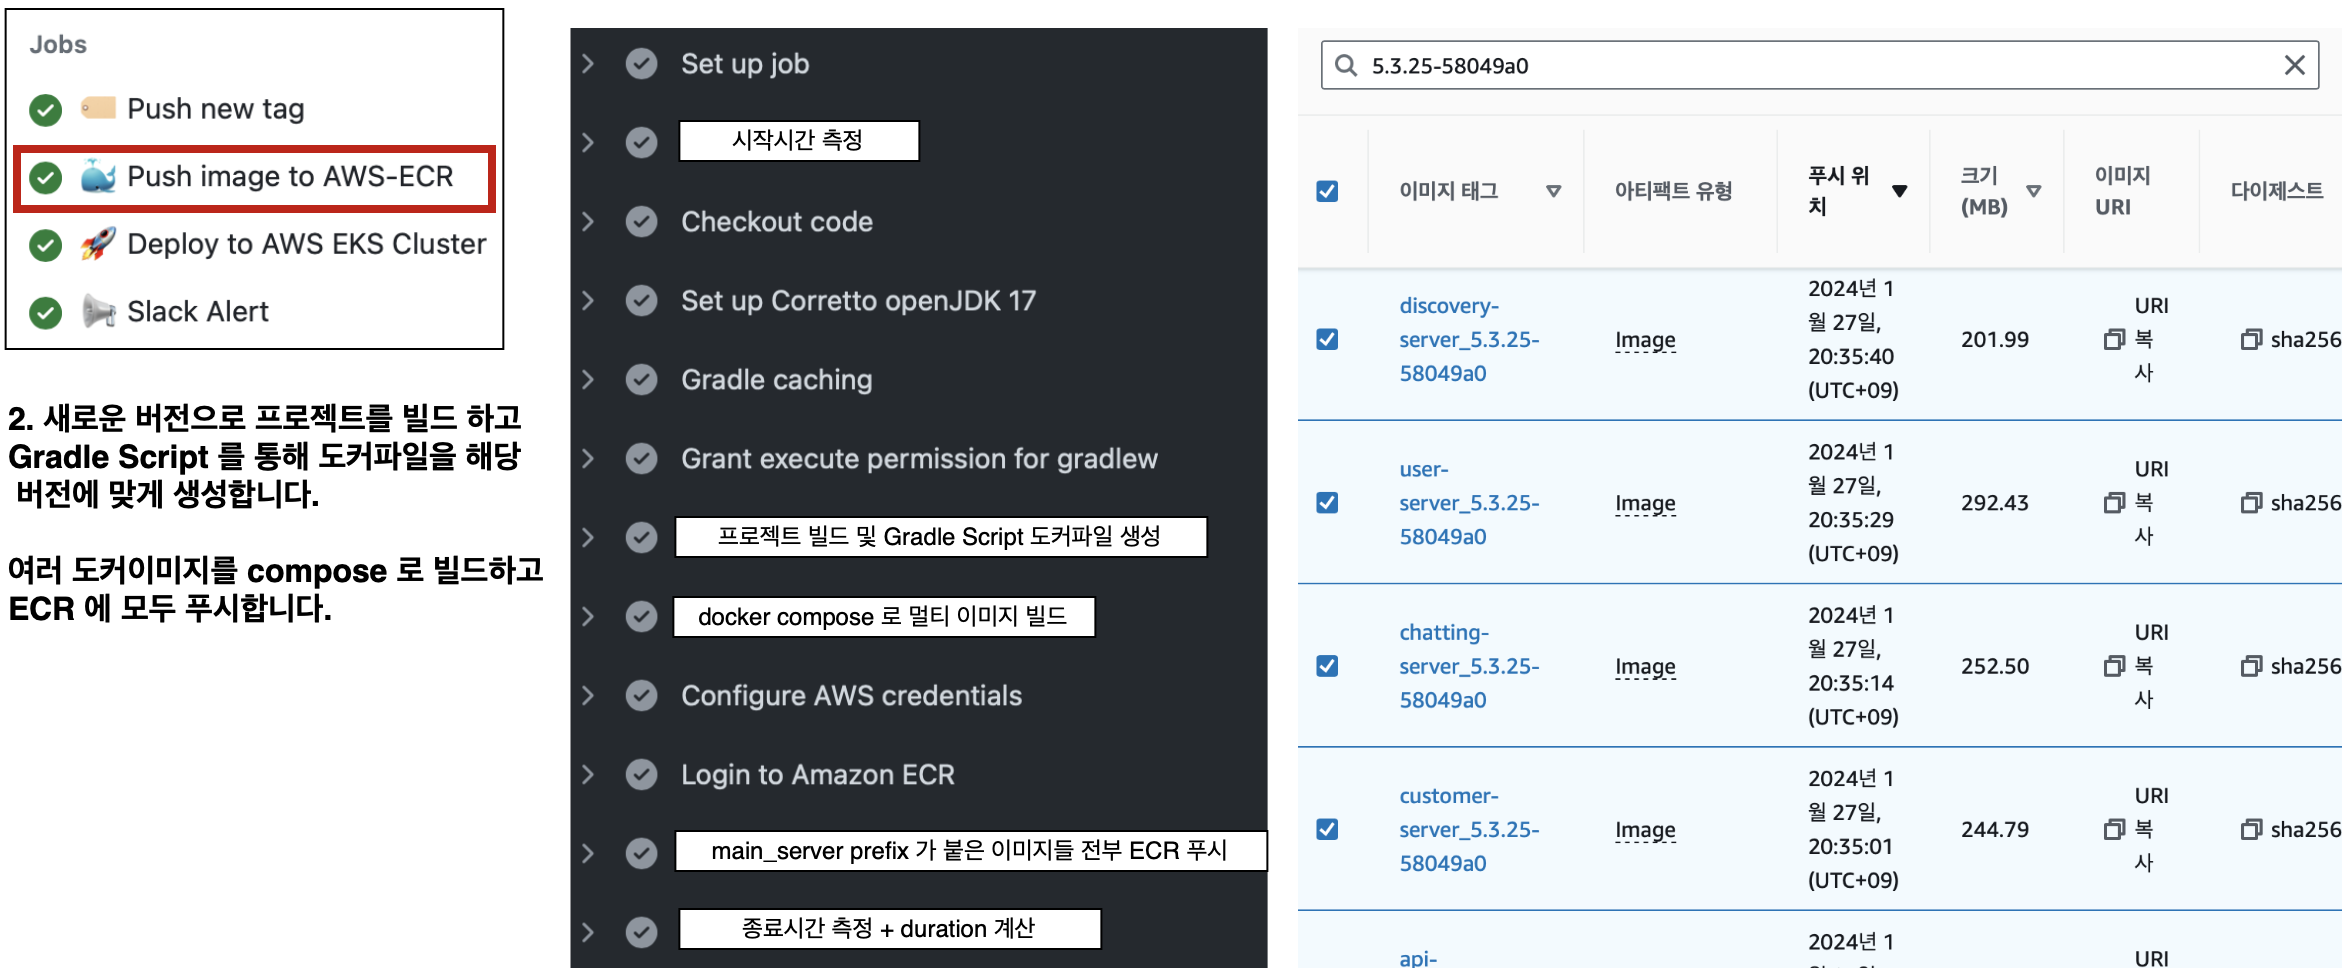The width and height of the screenshot is (2342, 978).
Task: Copy the image URI for customer-server
Action: pos(2114,830)
